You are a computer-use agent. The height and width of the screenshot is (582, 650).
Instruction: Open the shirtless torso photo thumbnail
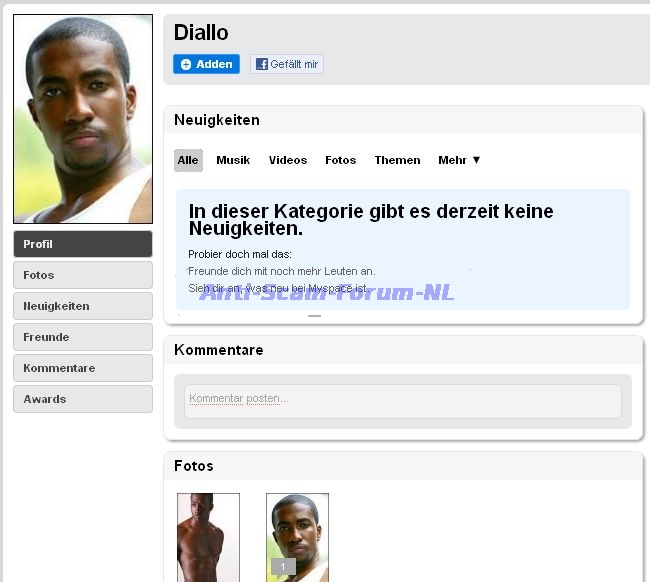click(x=208, y=537)
